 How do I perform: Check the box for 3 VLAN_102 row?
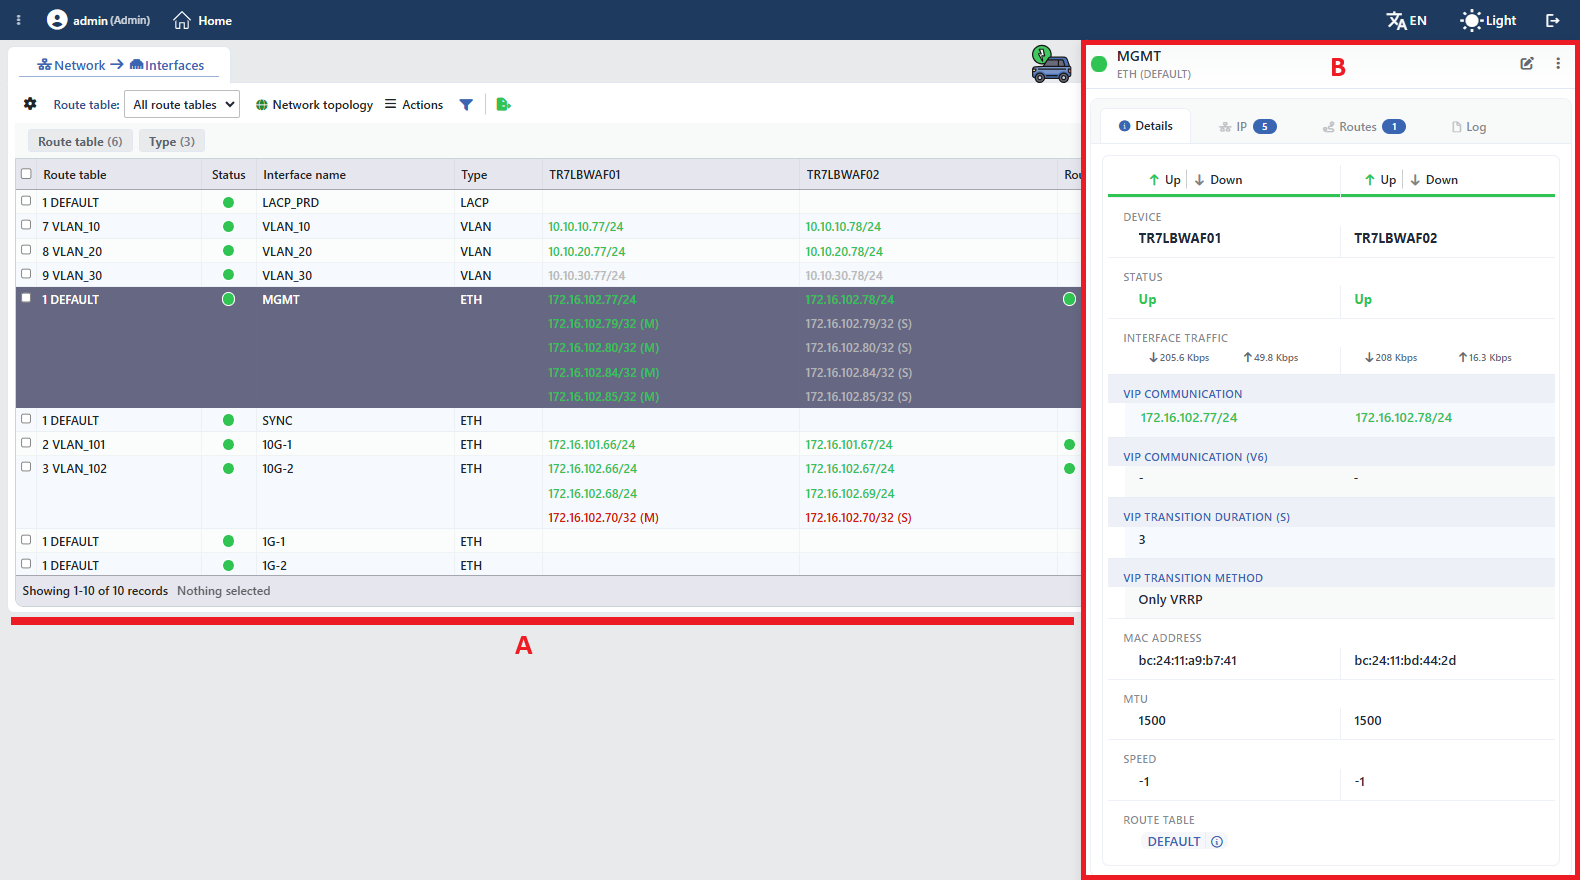tap(26, 467)
